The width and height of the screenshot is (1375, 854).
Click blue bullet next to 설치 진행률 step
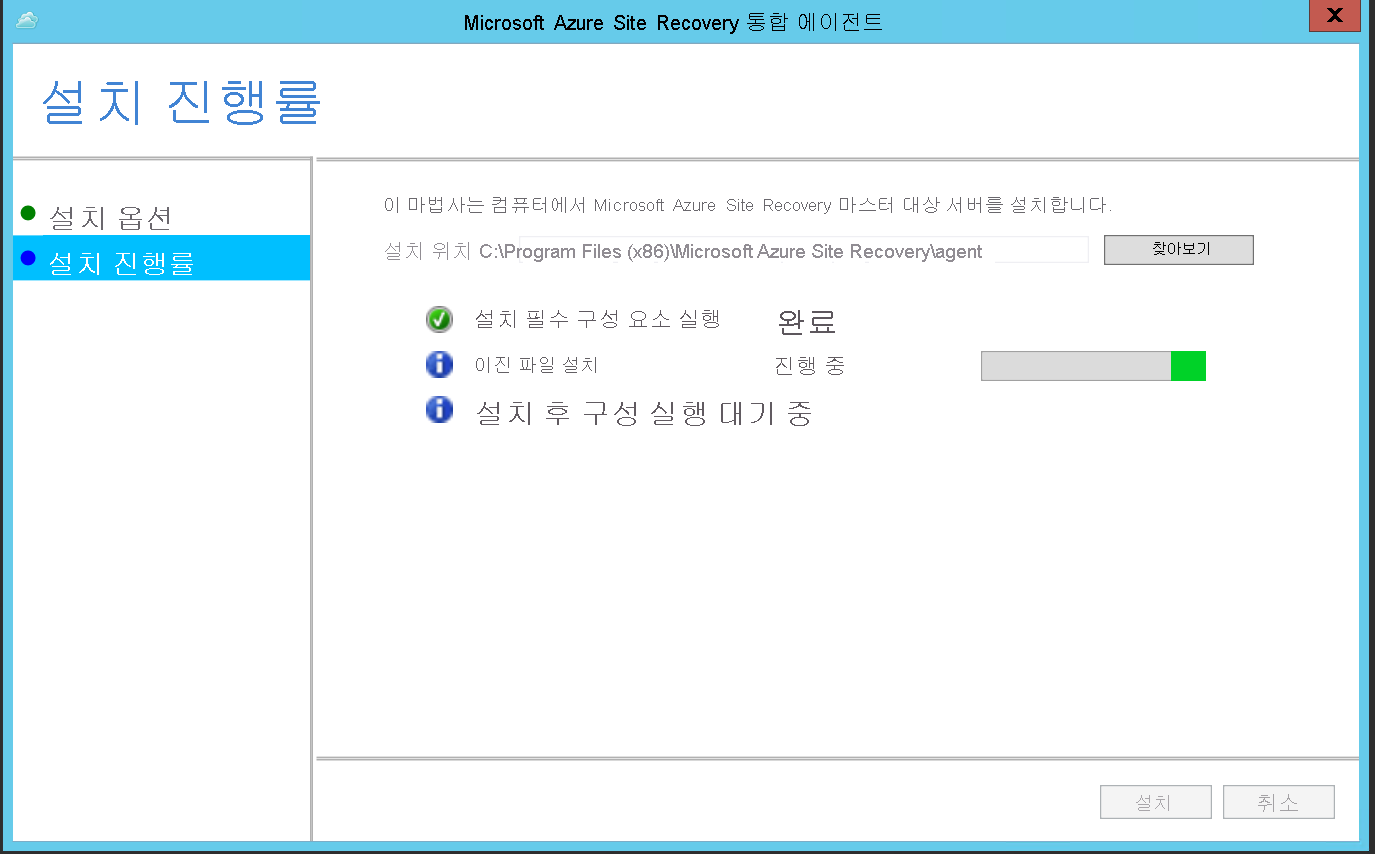coord(28,259)
